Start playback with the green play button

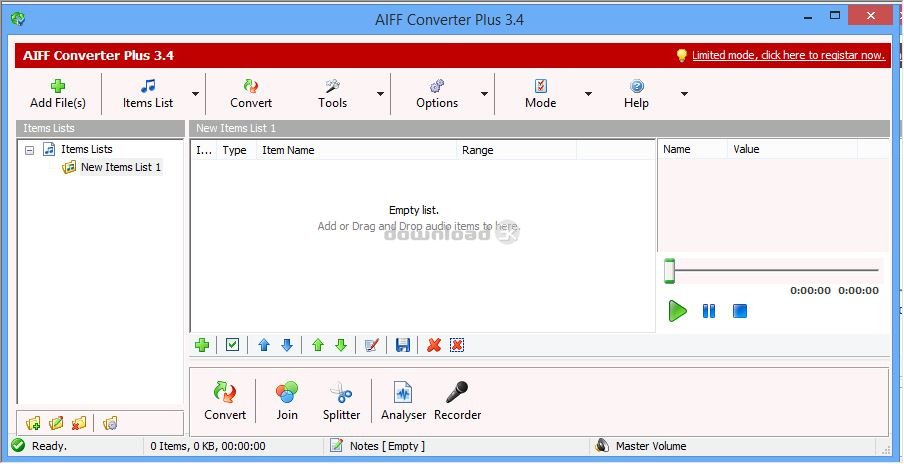point(677,311)
